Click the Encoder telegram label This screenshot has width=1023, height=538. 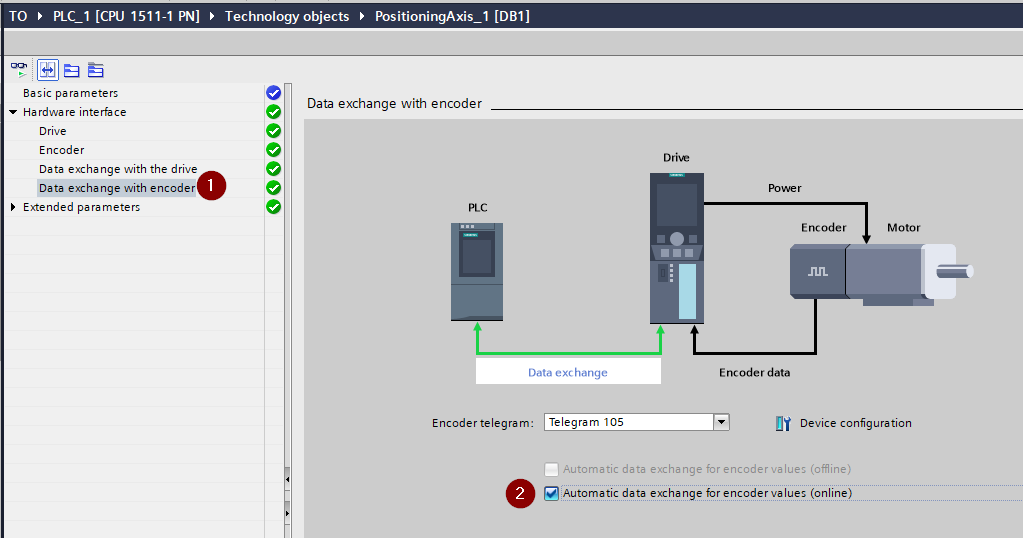tap(483, 423)
